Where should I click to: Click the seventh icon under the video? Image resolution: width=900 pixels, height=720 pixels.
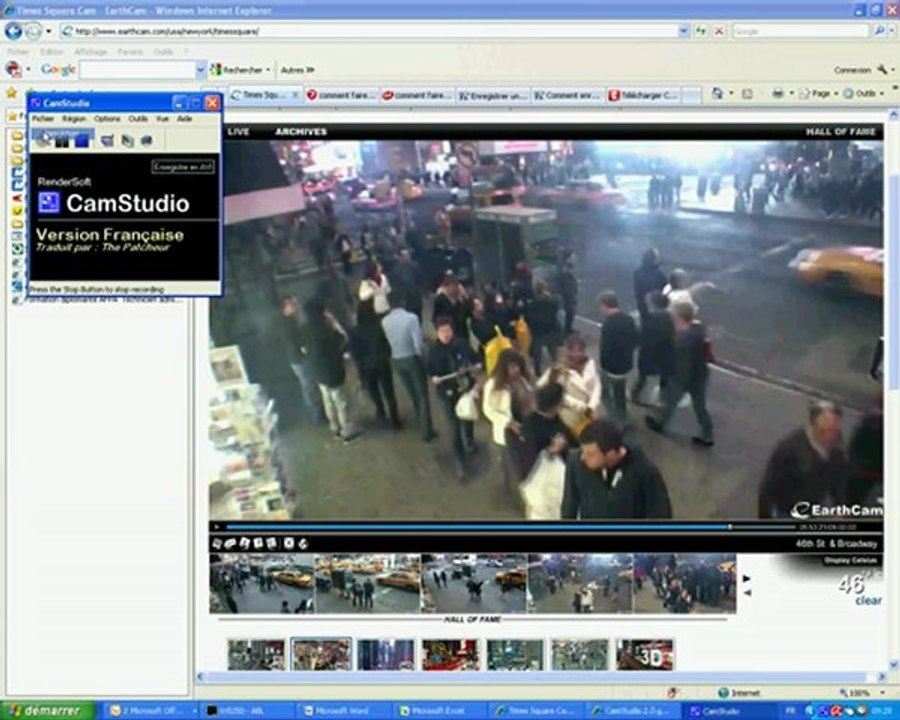tap(303, 543)
